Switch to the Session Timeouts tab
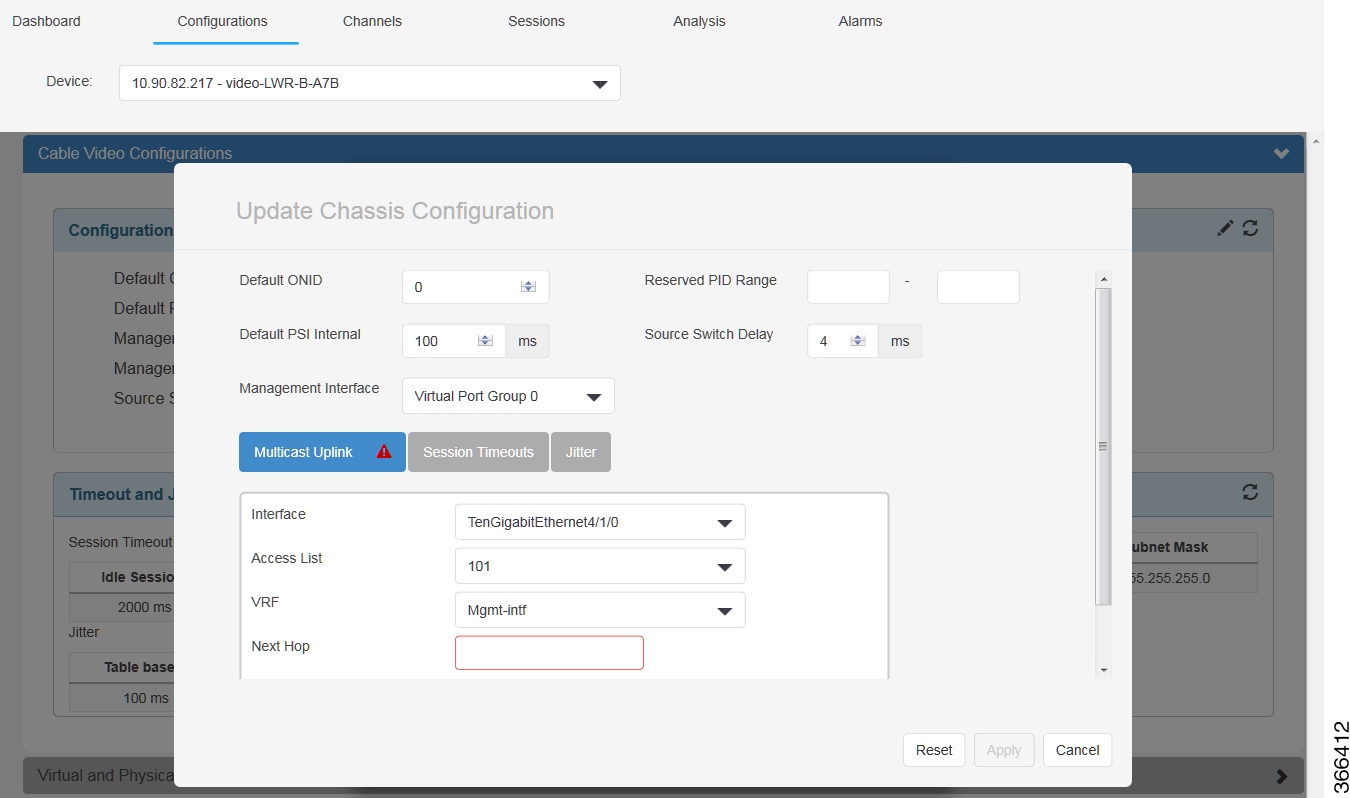The height and width of the screenshot is (798, 1350). click(478, 452)
